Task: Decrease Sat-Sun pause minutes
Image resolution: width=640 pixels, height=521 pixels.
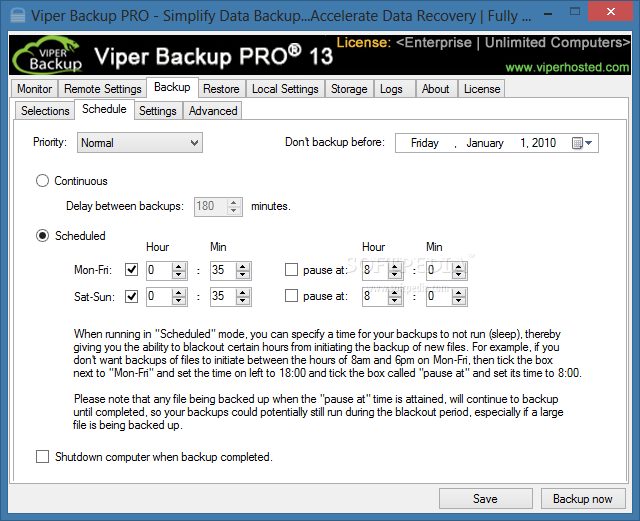Action: (x=458, y=301)
